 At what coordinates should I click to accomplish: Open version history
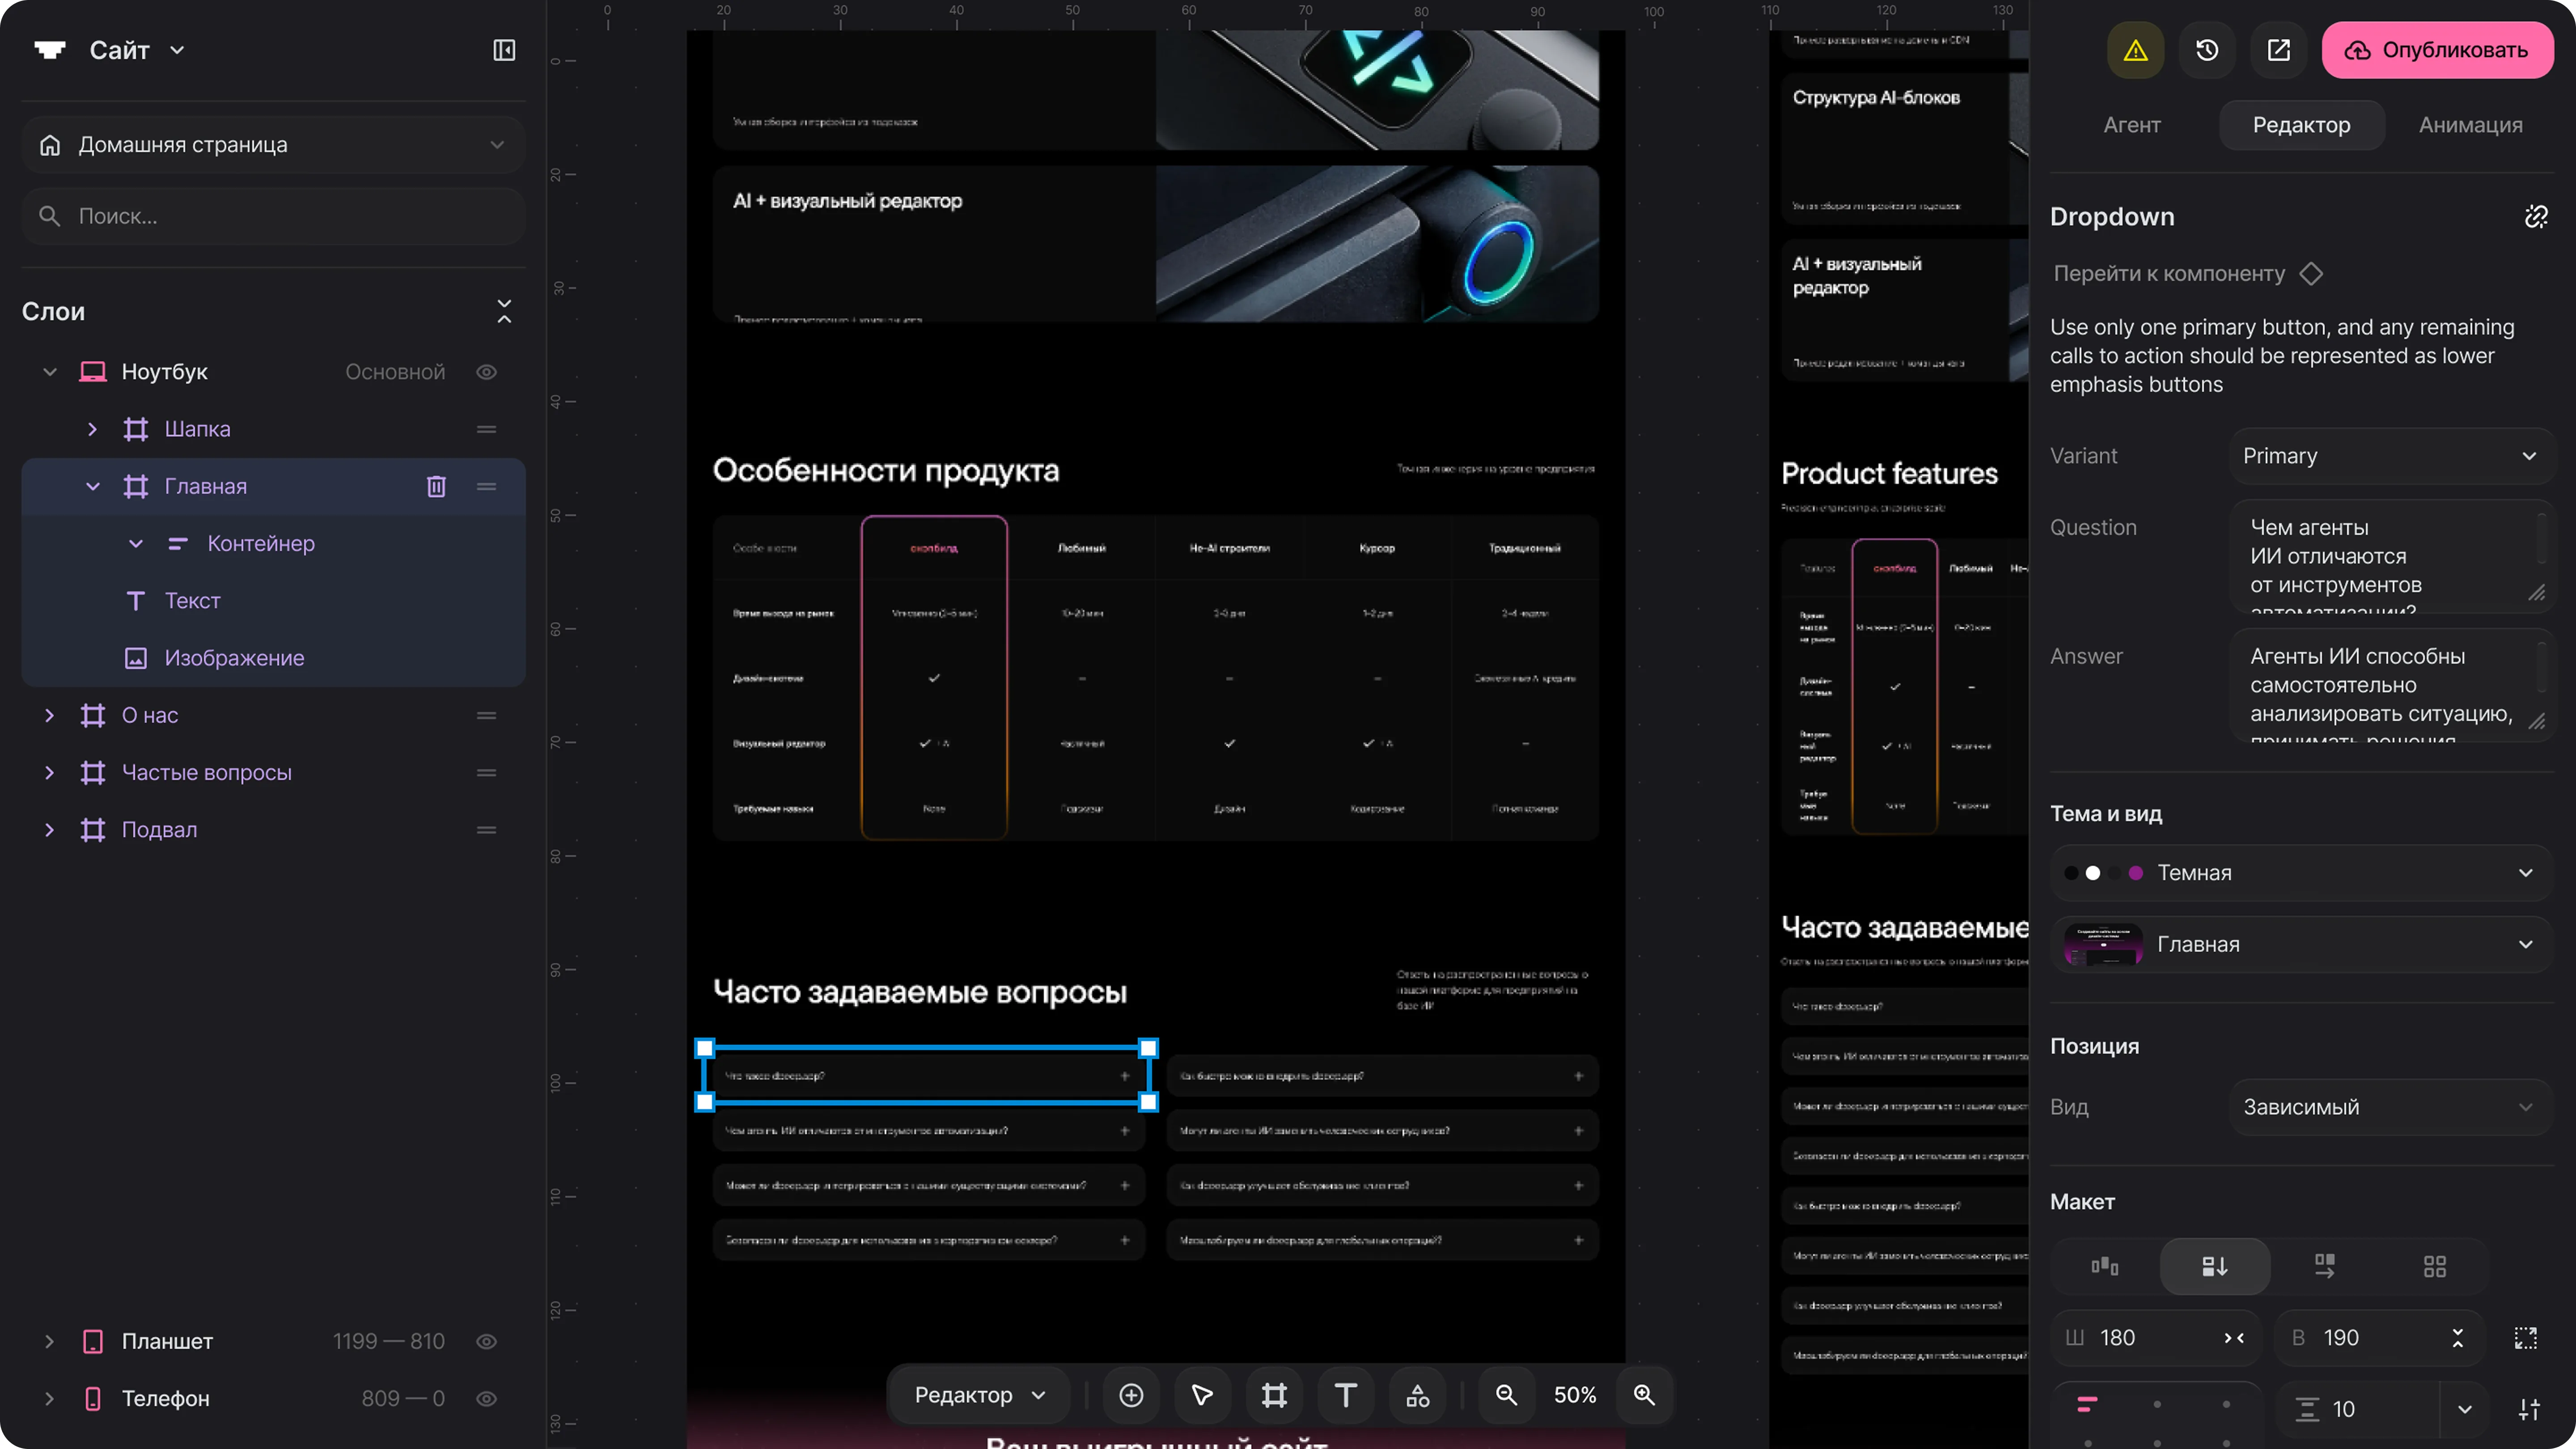(2207, 50)
